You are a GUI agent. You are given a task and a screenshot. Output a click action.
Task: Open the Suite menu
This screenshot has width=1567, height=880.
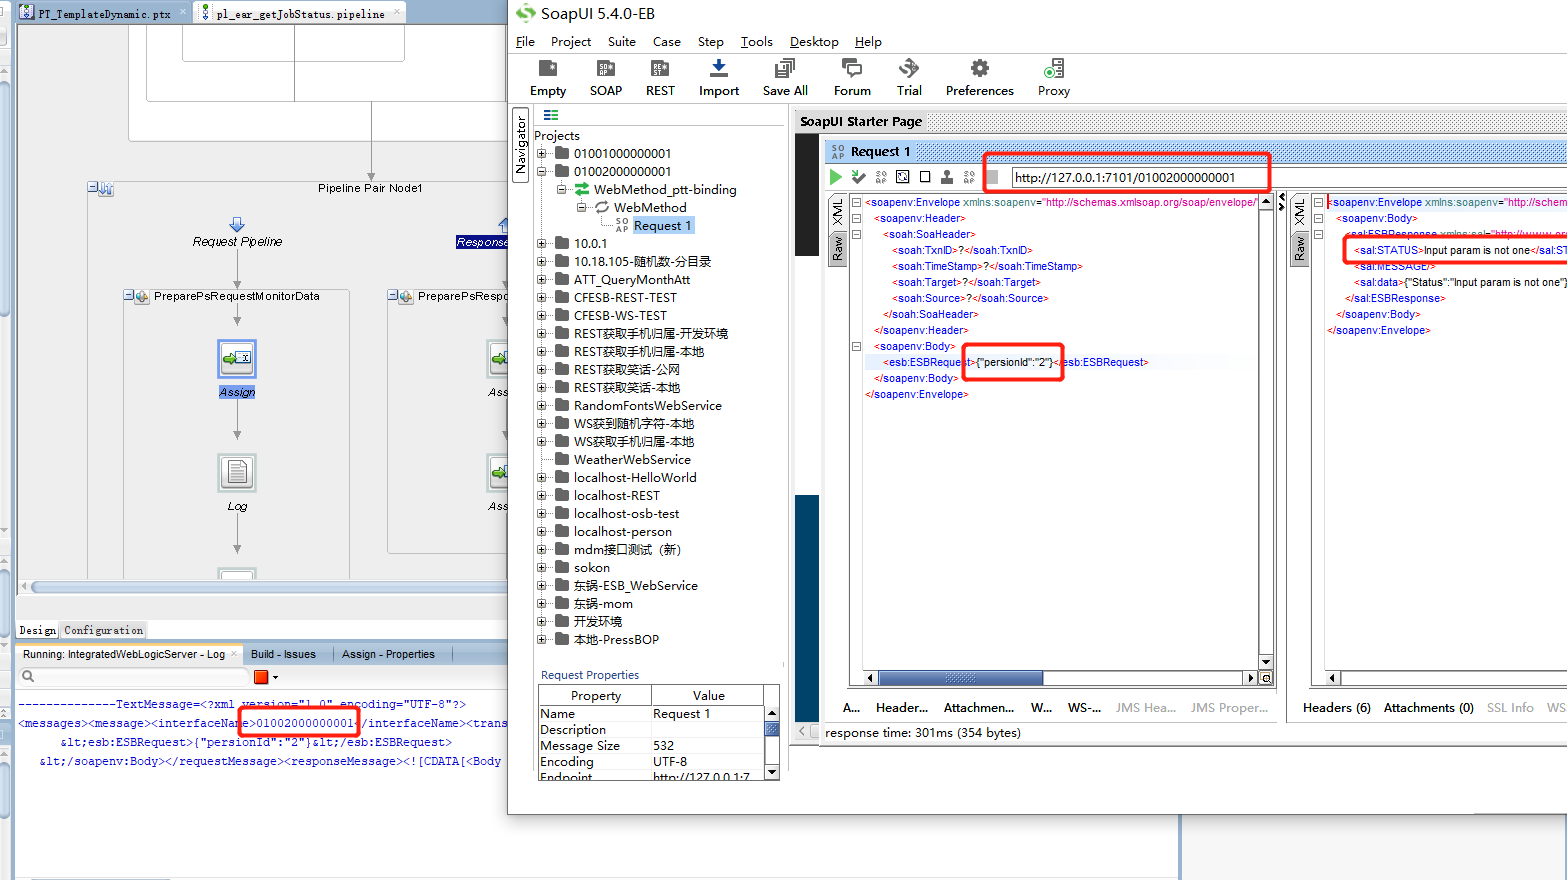pos(621,41)
